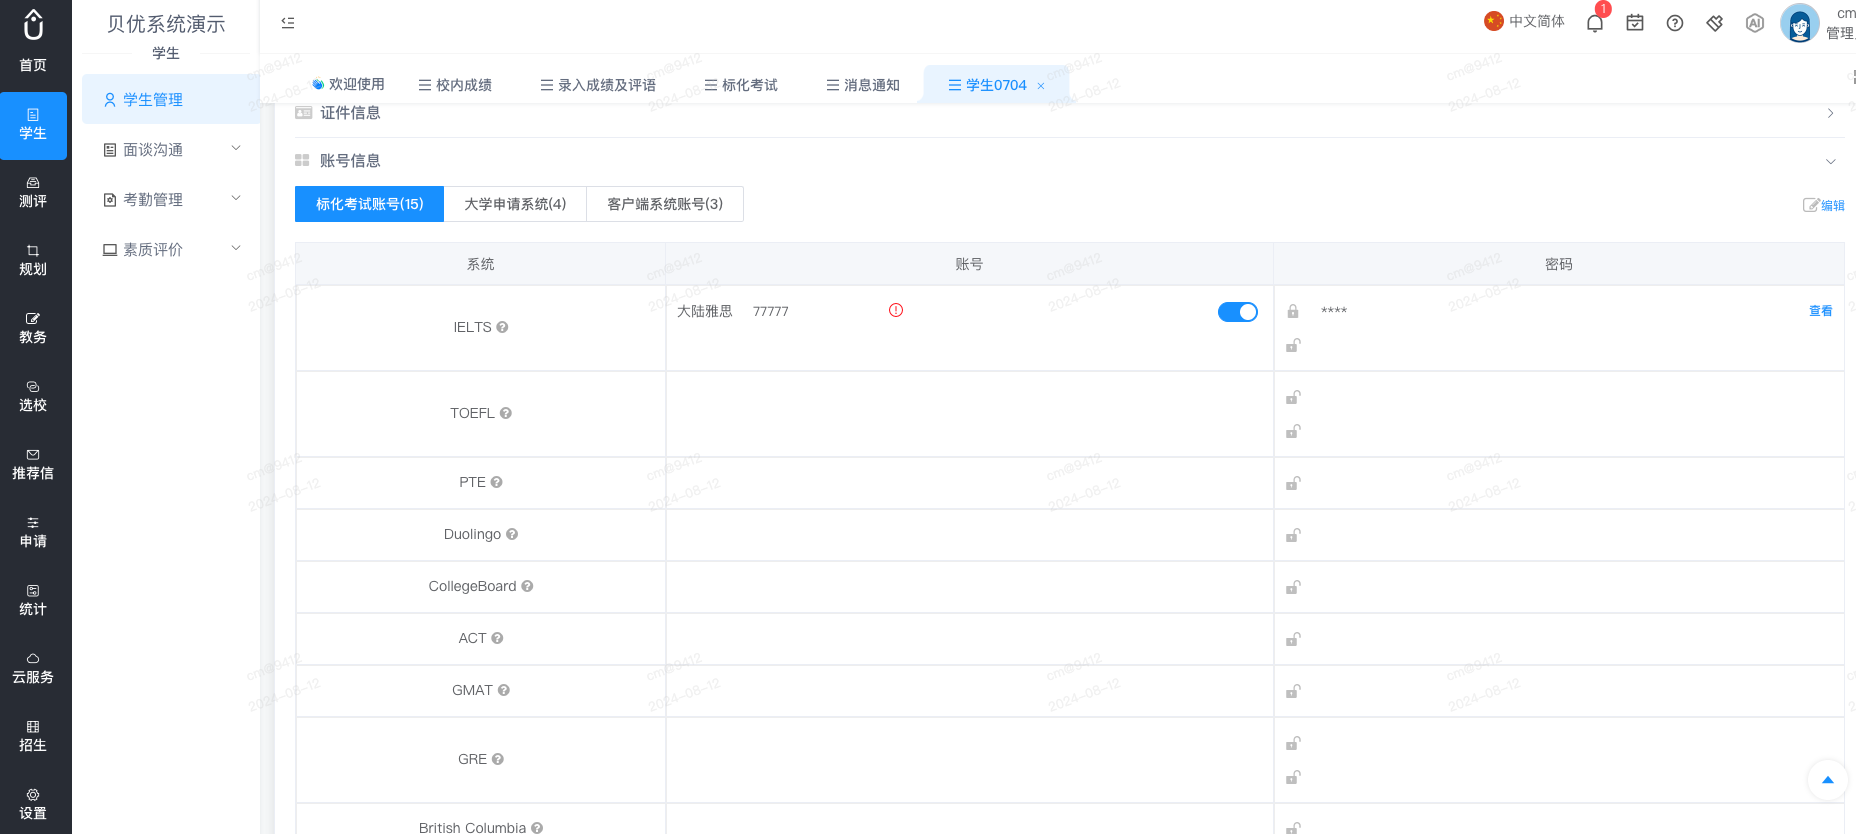Click the help question mark icon
Viewport: 1856px width, 834px height.
[x=1675, y=23]
